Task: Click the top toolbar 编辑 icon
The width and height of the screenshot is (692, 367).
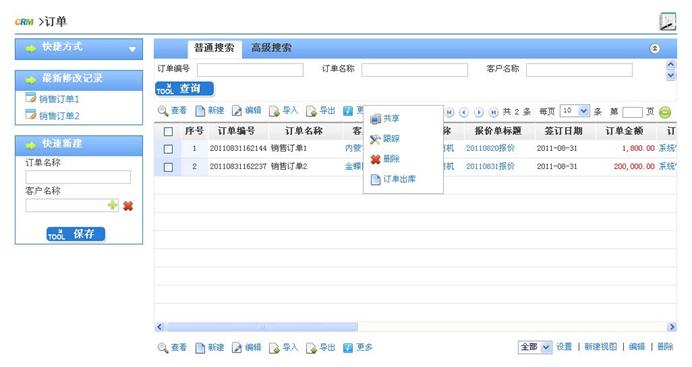Action: (237, 111)
